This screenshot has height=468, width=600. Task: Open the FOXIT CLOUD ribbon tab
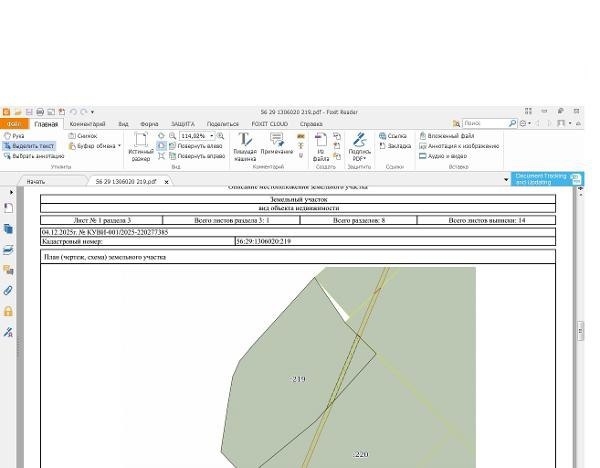[269, 124]
